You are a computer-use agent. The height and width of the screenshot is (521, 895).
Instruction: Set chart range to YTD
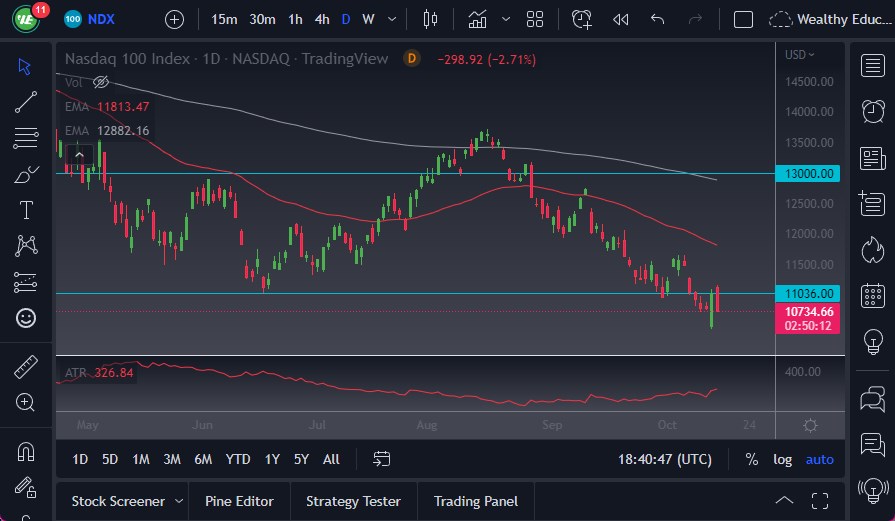pyautogui.click(x=238, y=459)
